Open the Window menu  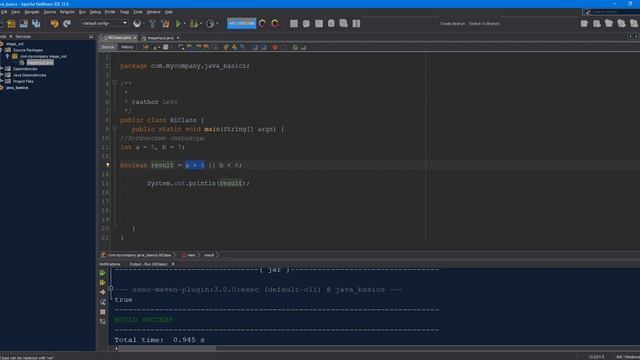point(153,12)
